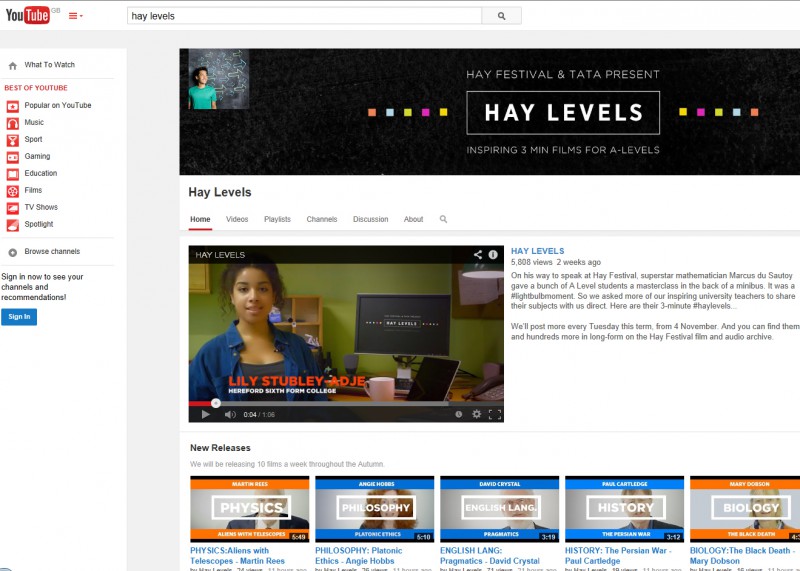Open the Browse channels link
This screenshot has width=800, height=571.
click(x=52, y=251)
